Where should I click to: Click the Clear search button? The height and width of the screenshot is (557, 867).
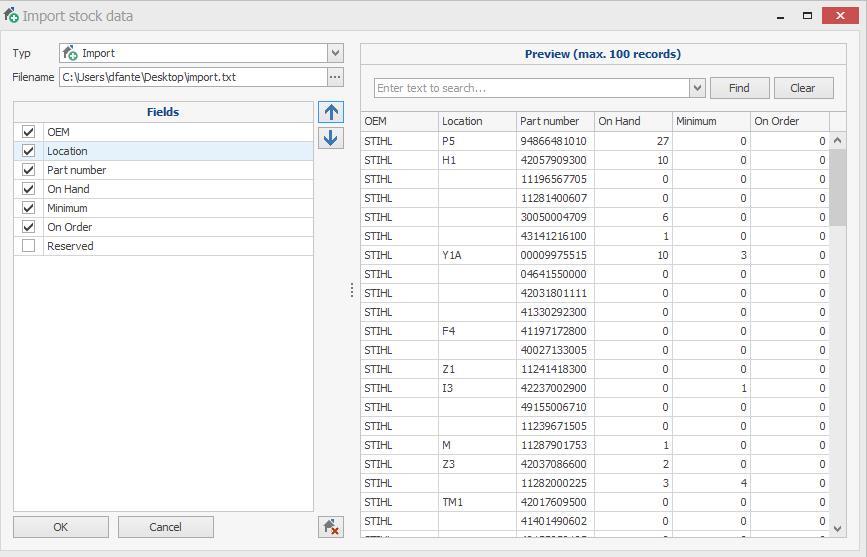803,88
